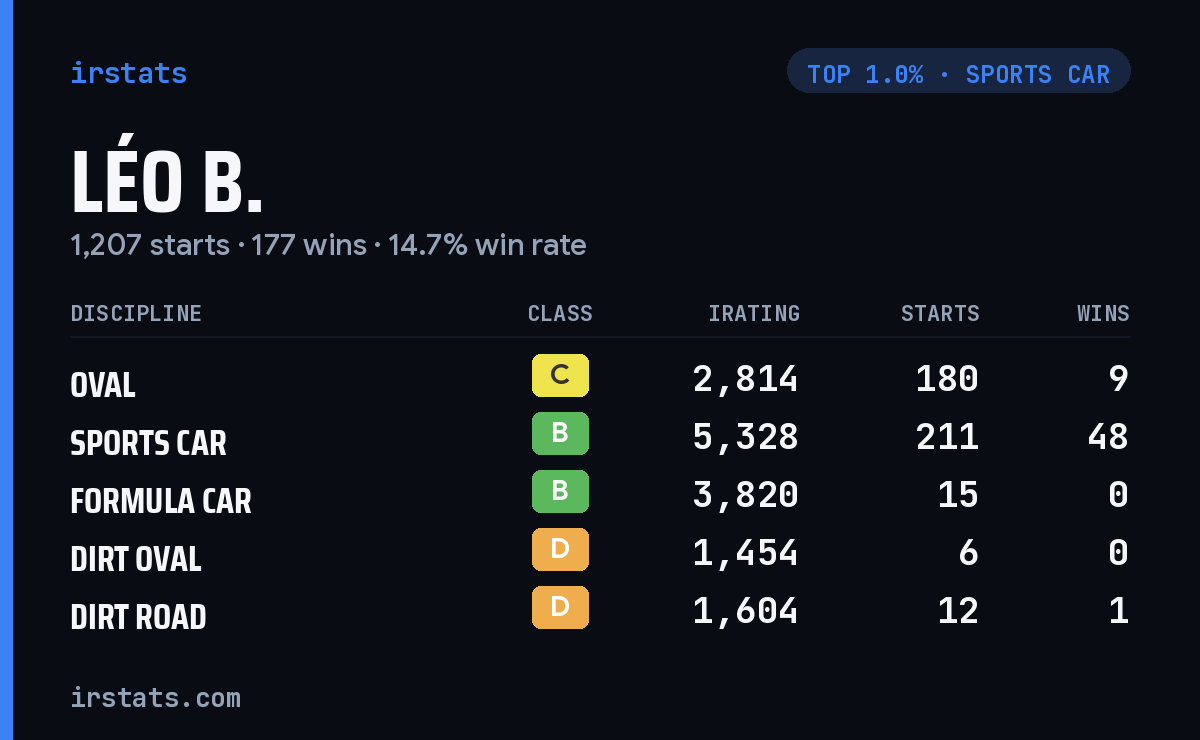This screenshot has height=740, width=1200.
Task: Sort by the DISCIPLINE column header
Action: coord(136,313)
